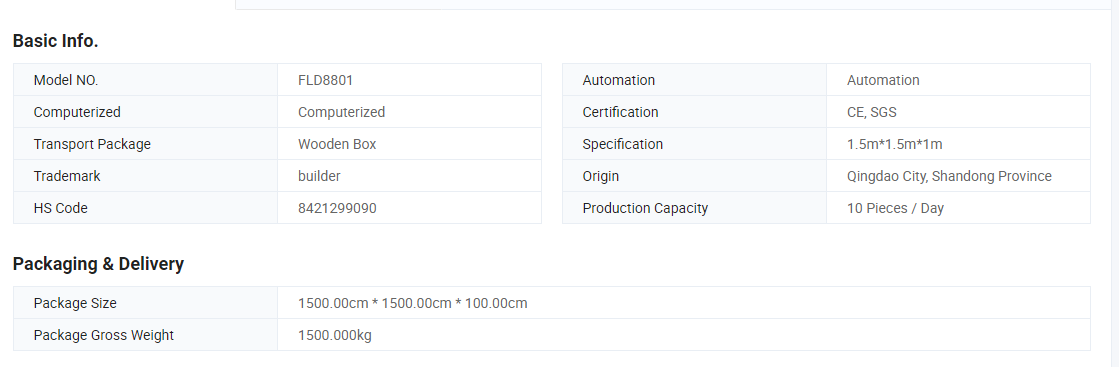Select the Qingdao City, Shandong Province origin
1119x367 pixels.
pyautogui.click(x=949, y=176)
